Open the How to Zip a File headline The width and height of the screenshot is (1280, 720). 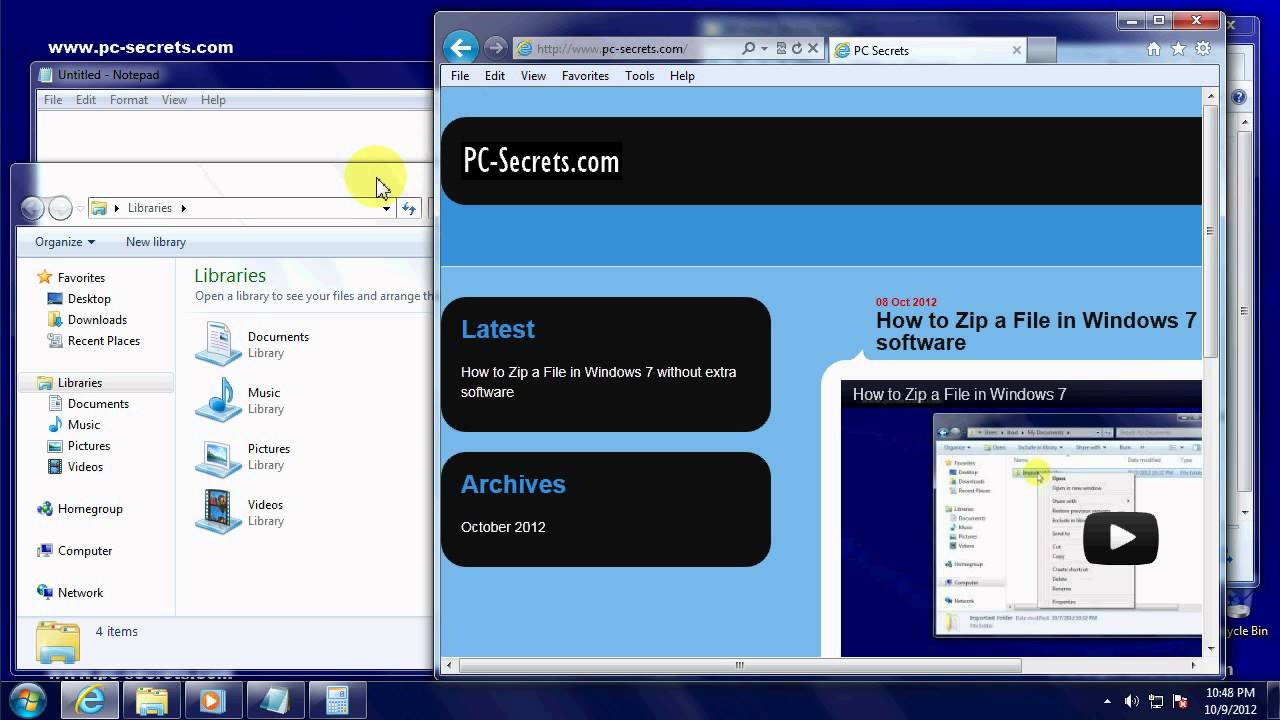1038,331
